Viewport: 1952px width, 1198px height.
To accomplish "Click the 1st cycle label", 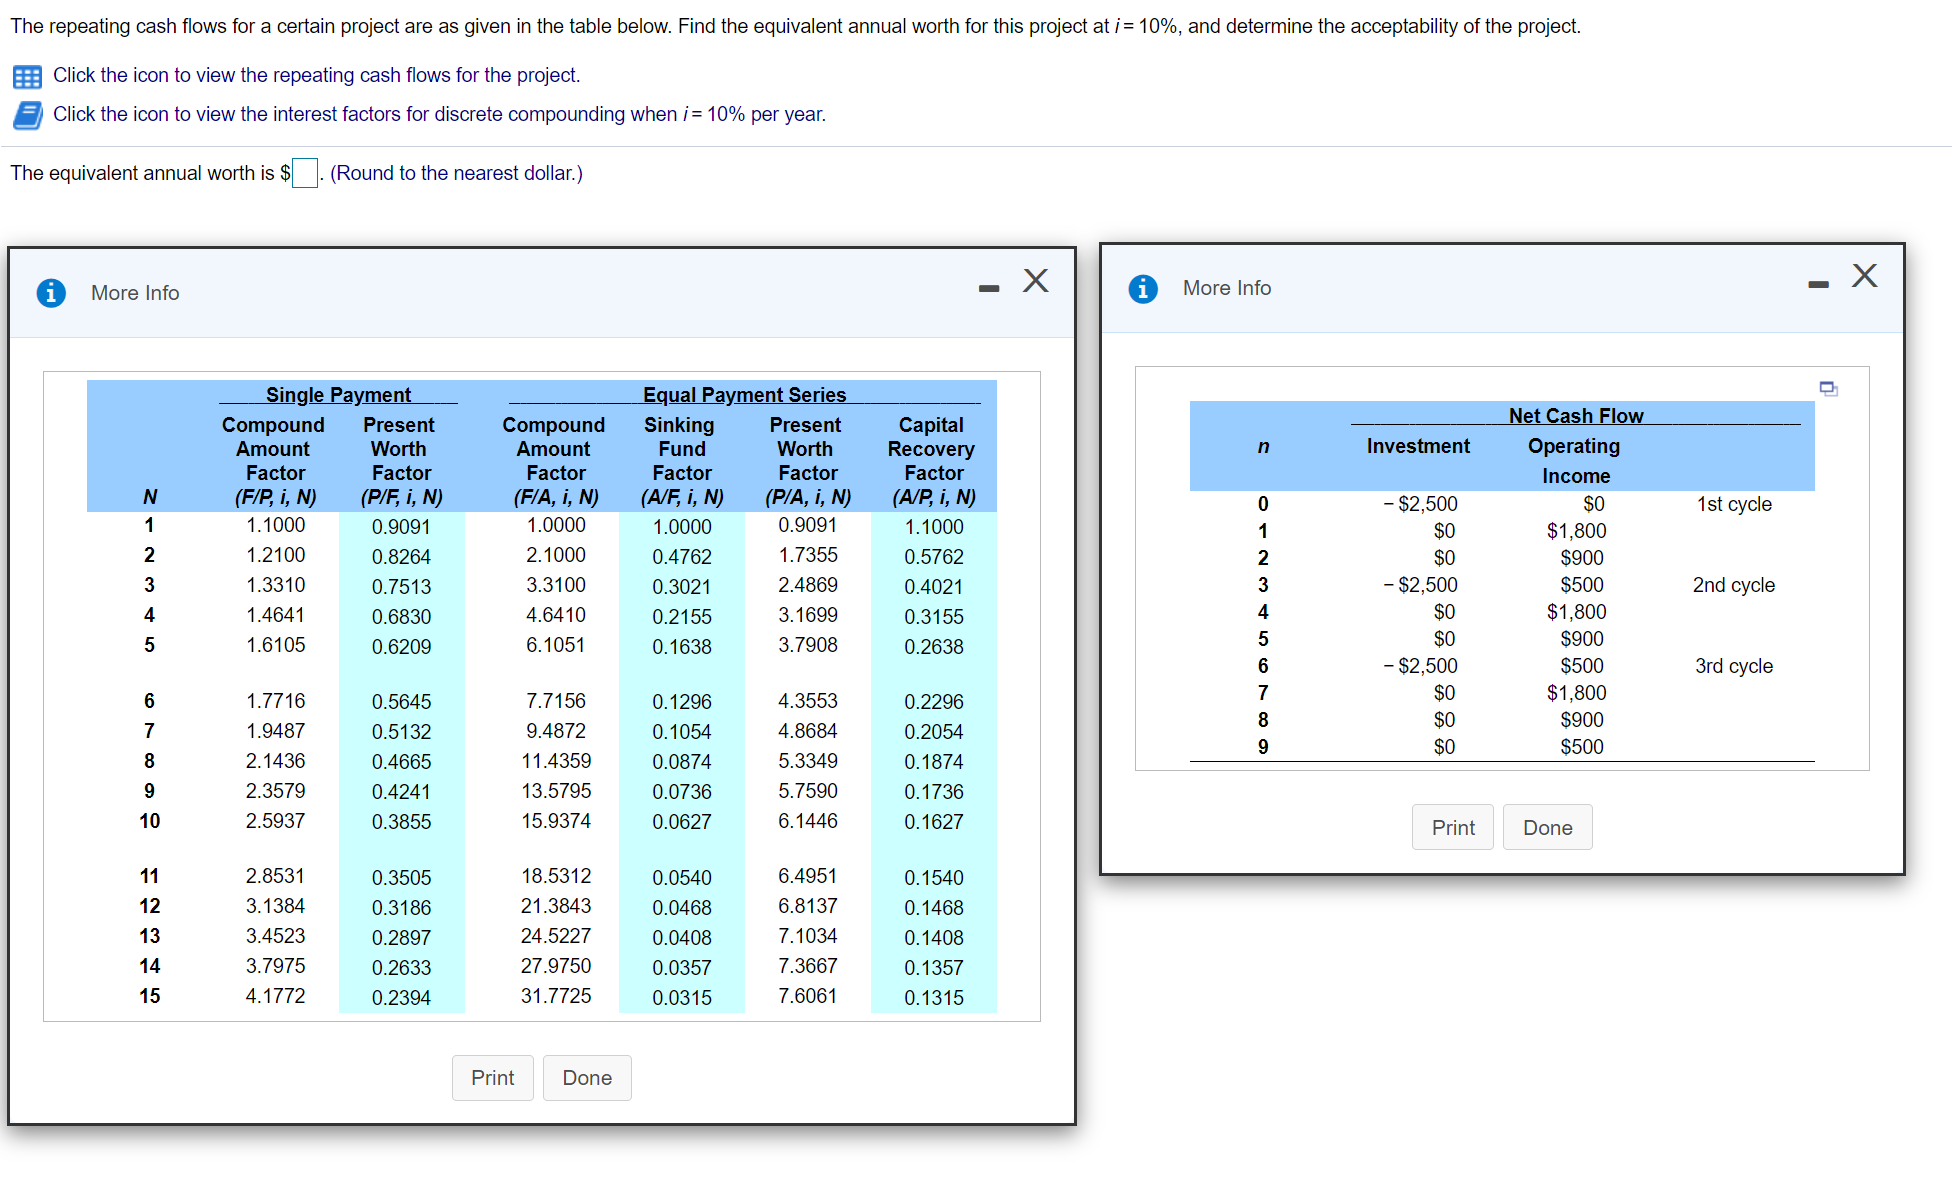I will pyautogui.click(x=1734, y=504).
